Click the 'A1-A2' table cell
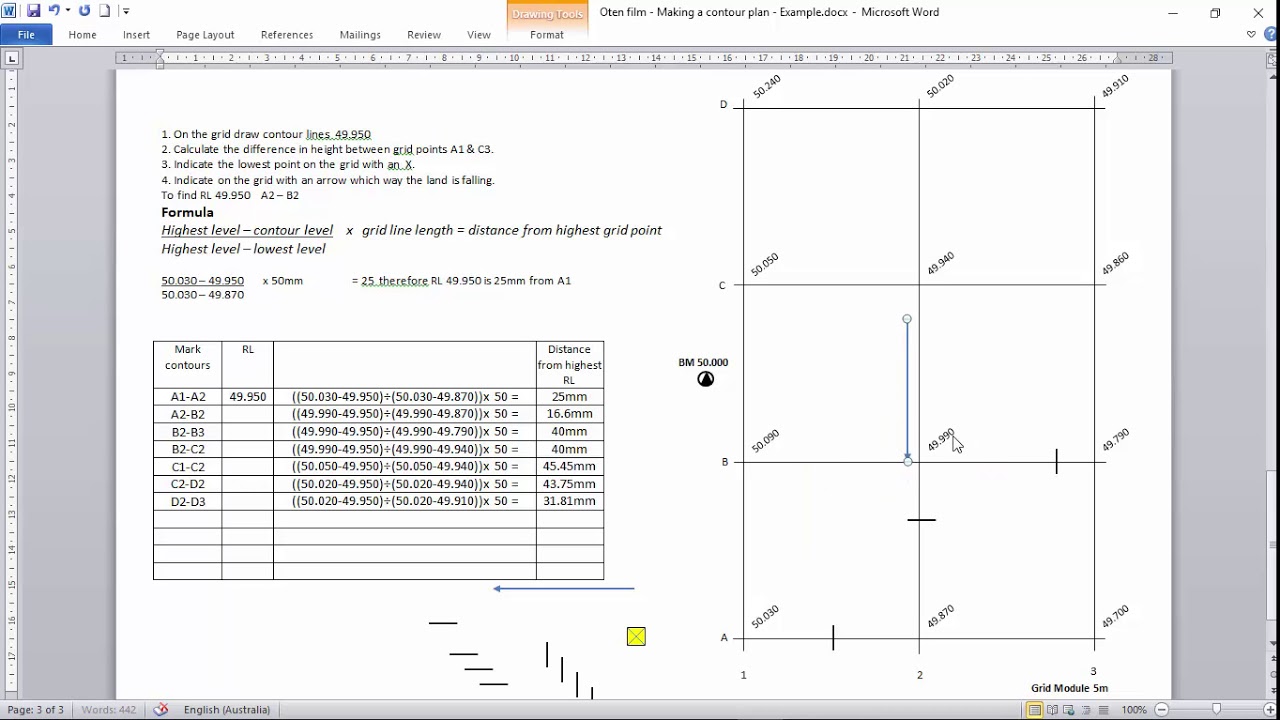1280x720 pixels. tap(188, 397)
